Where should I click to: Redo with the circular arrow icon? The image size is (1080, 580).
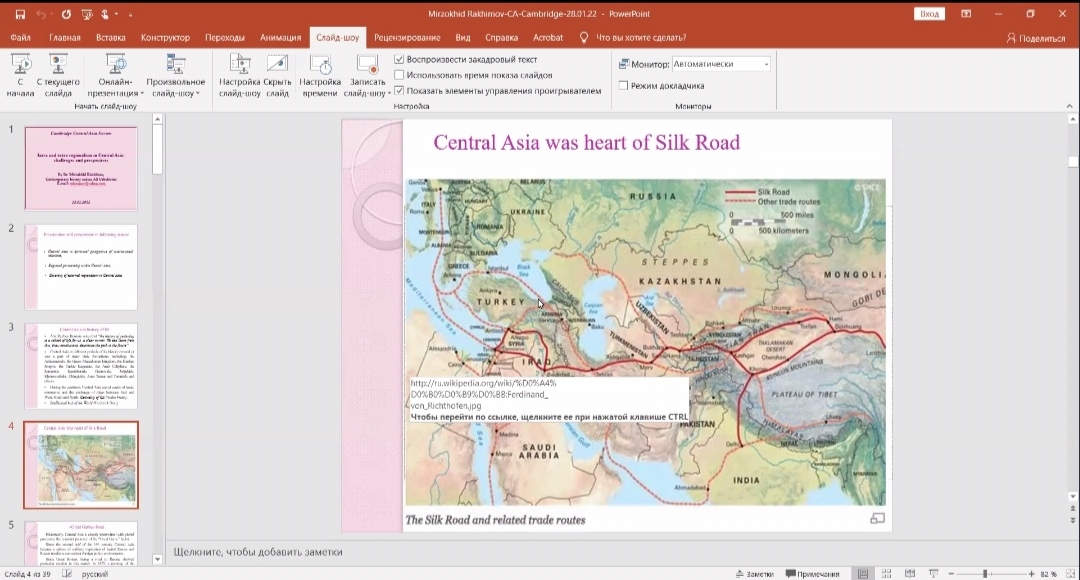click(66, 14)
